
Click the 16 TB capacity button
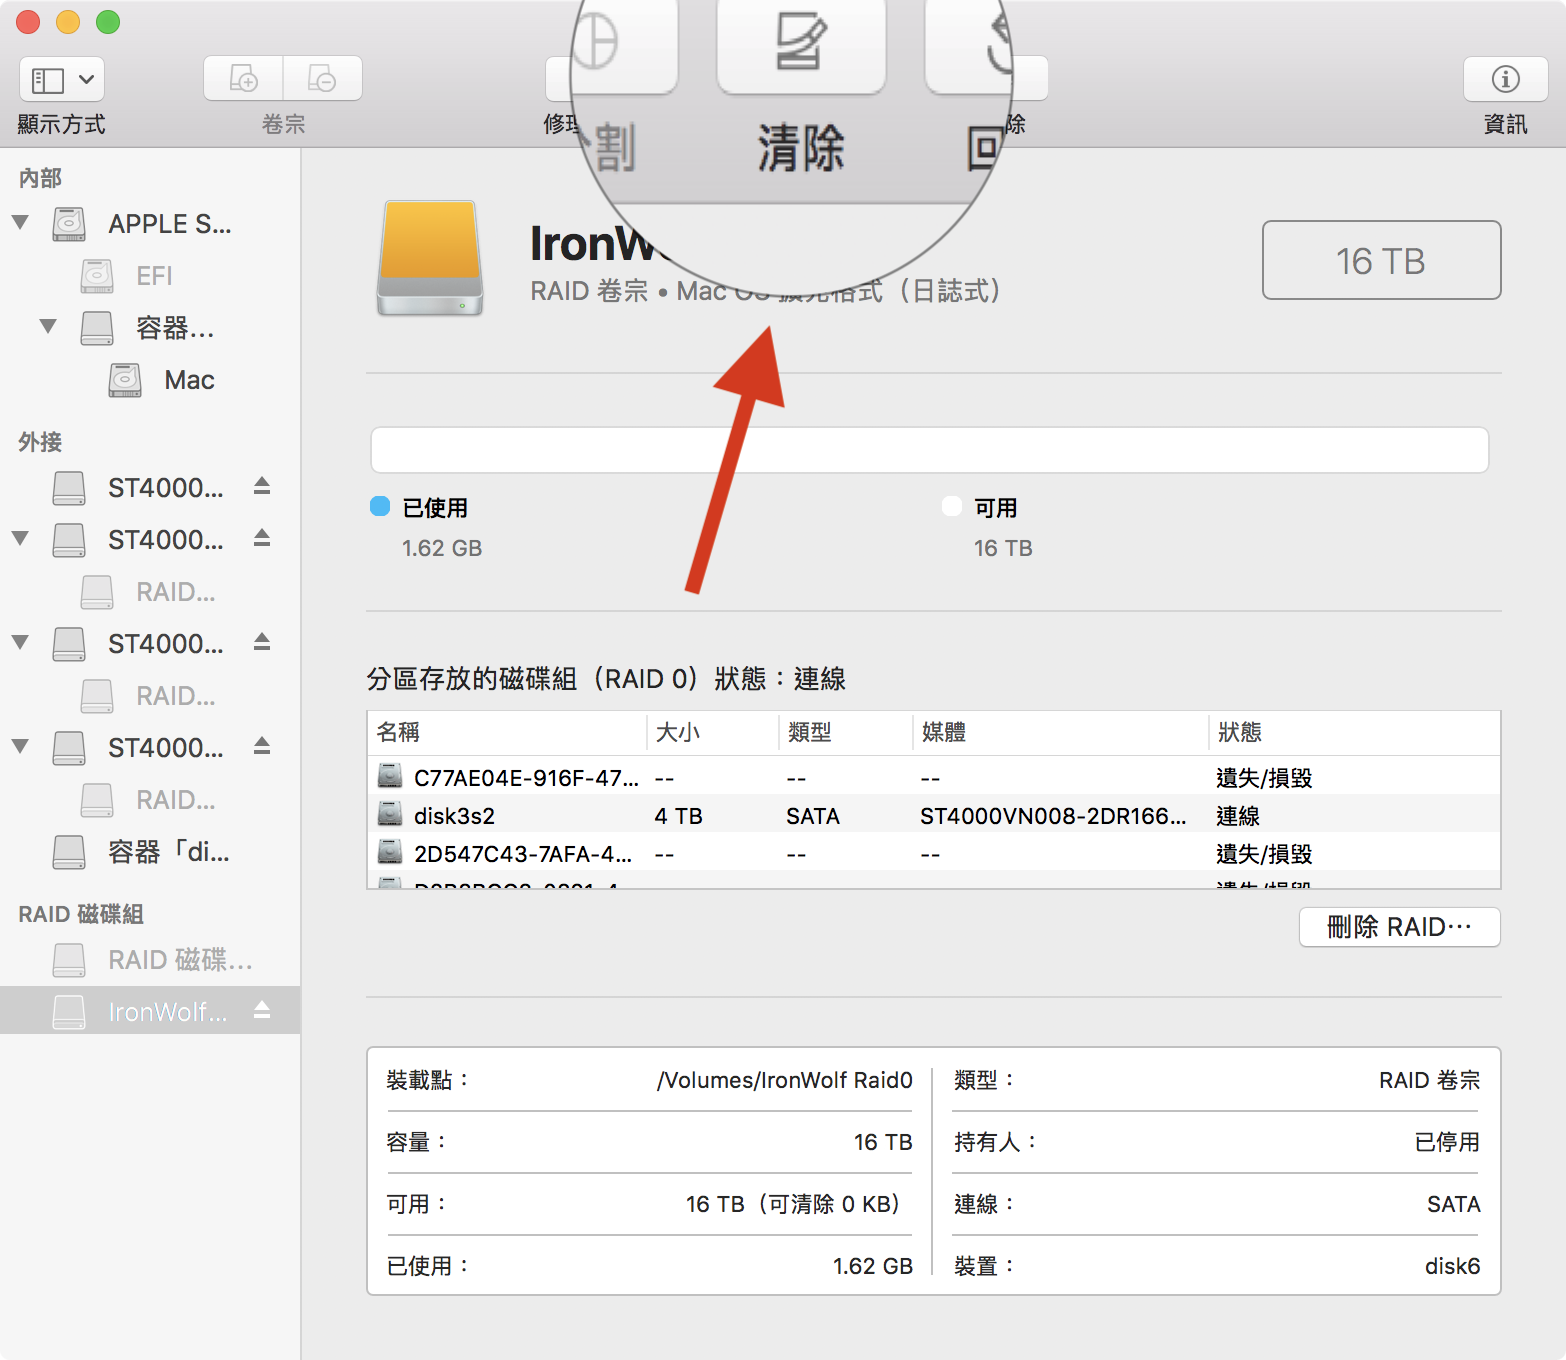(x=1381, y=260)
